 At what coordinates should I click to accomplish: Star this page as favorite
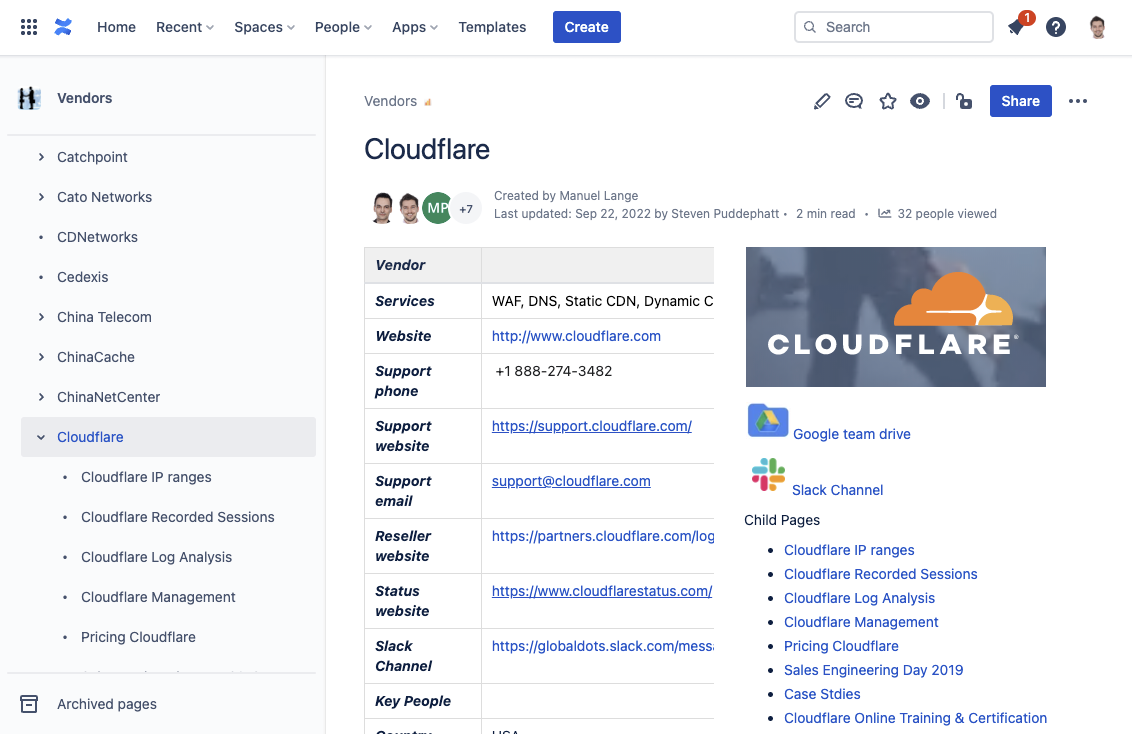click(x=888, y=101)
